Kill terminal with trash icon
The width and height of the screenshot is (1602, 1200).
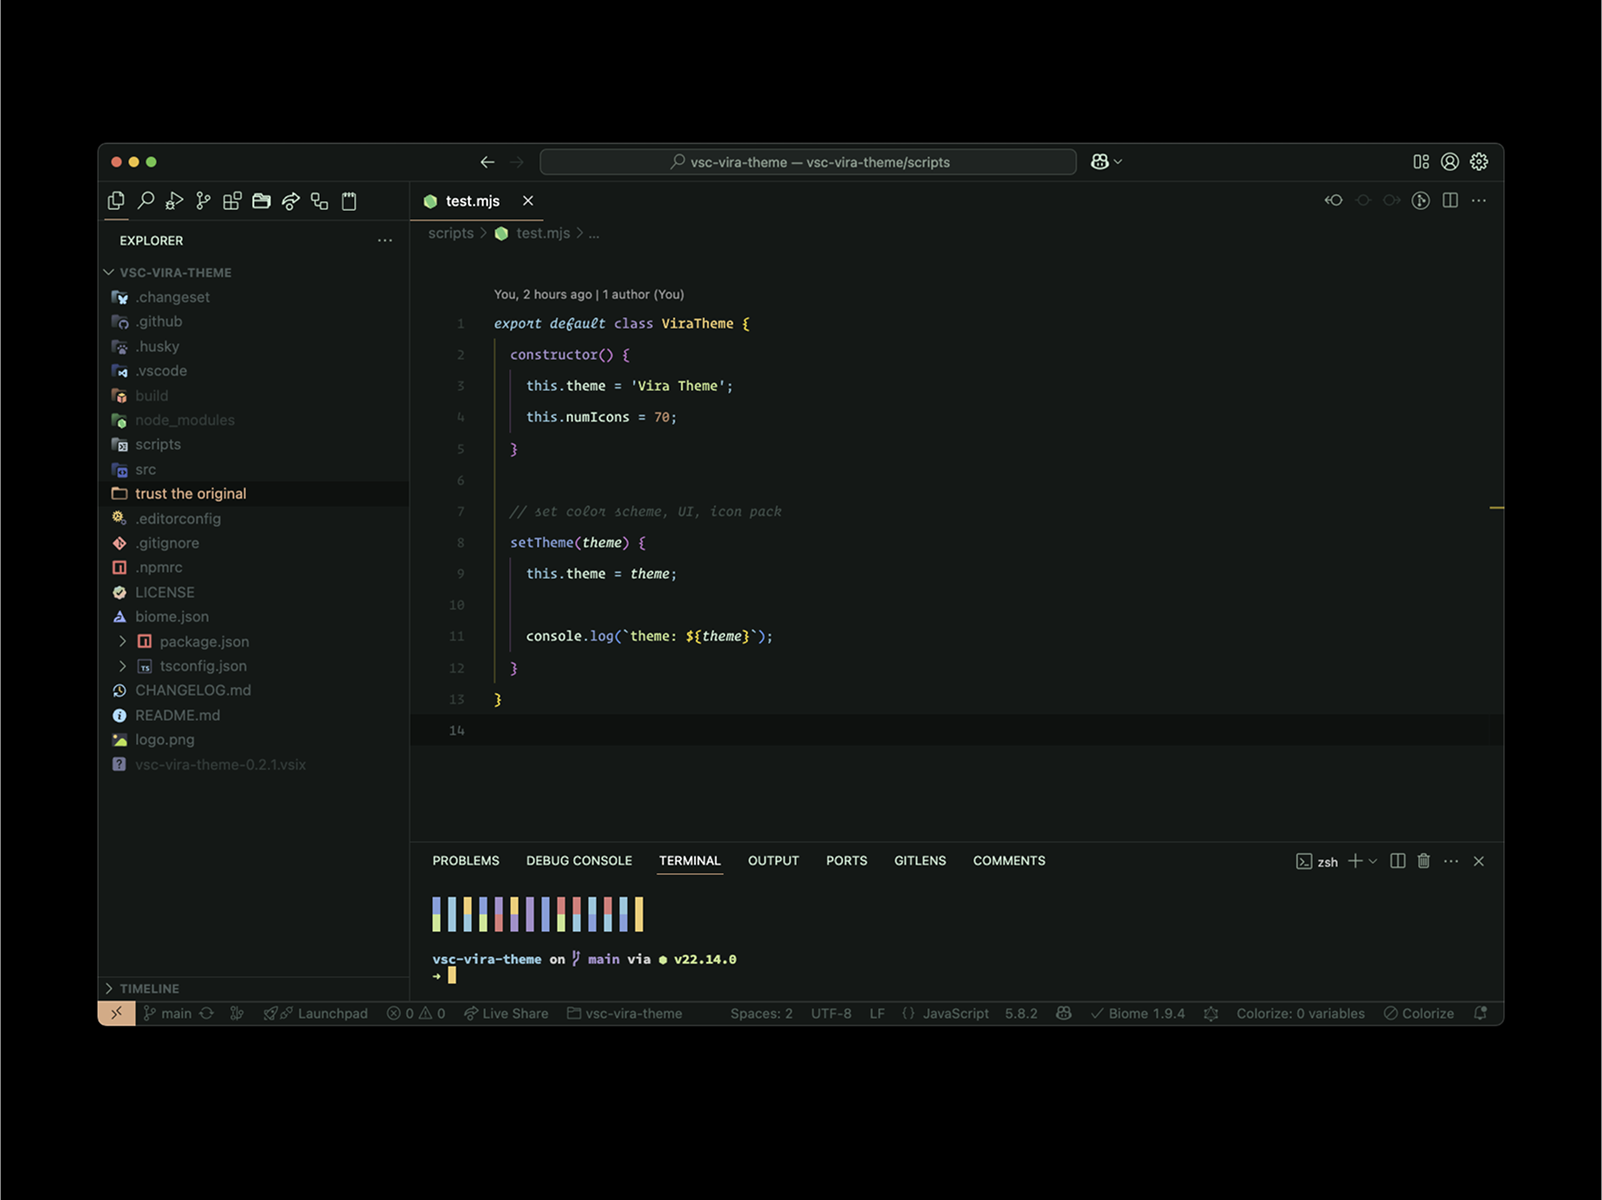pos(1424,861)
